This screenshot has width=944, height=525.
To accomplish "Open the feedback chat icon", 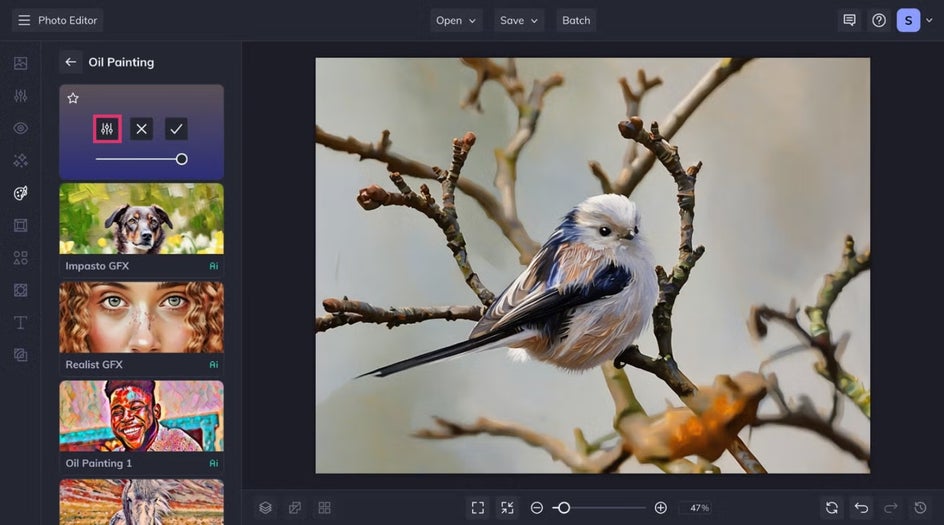I will coord(849,20).
